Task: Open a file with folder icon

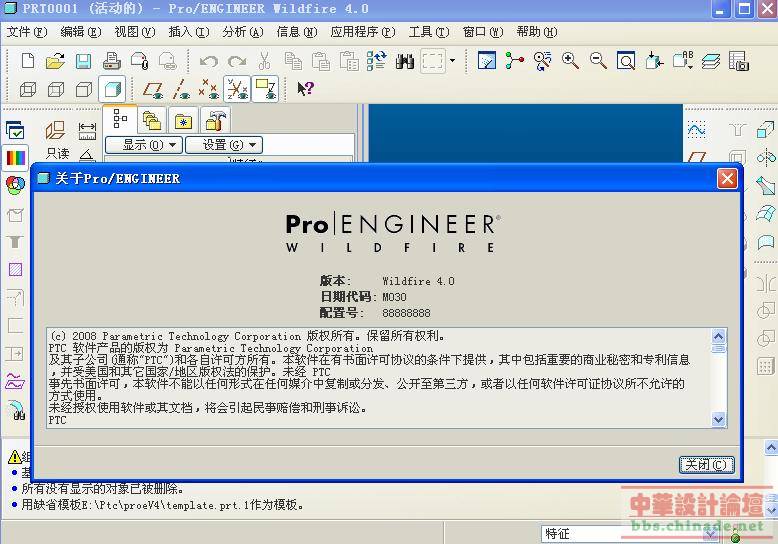Action: coord(56,61)
